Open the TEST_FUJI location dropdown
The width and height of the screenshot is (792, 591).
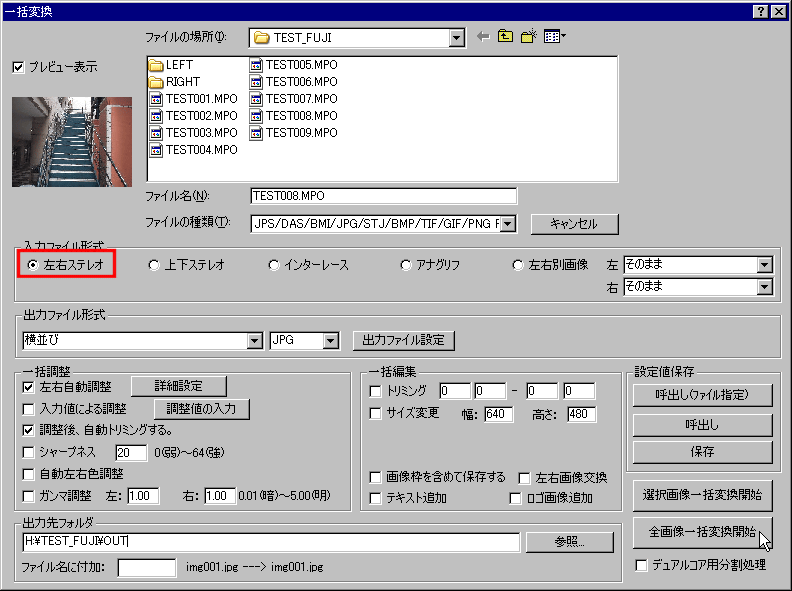coord(456,38)
